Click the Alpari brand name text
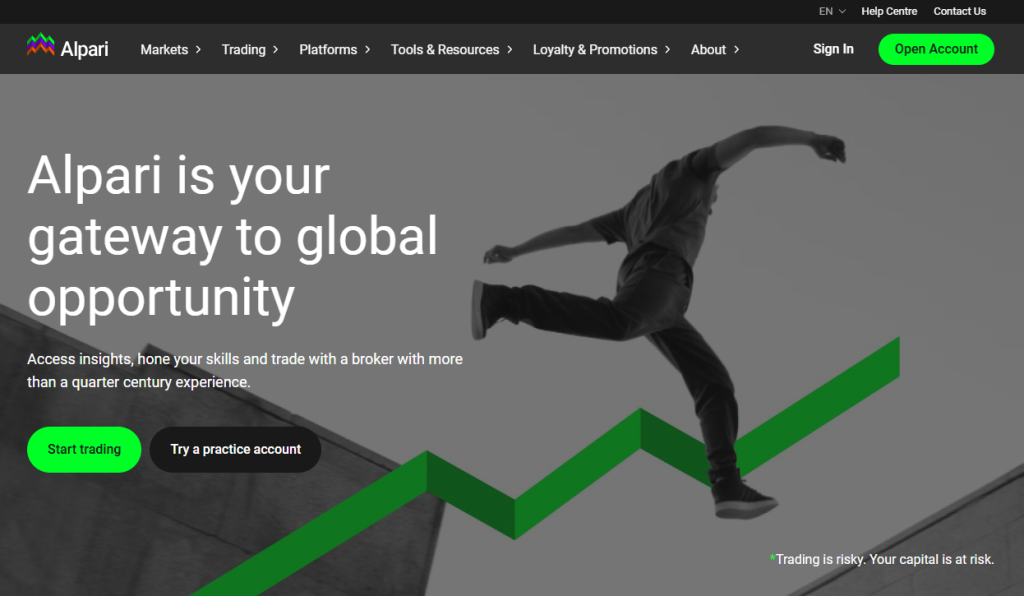Viewport: 1024px width, 596px height. click(x=84, y=49)
